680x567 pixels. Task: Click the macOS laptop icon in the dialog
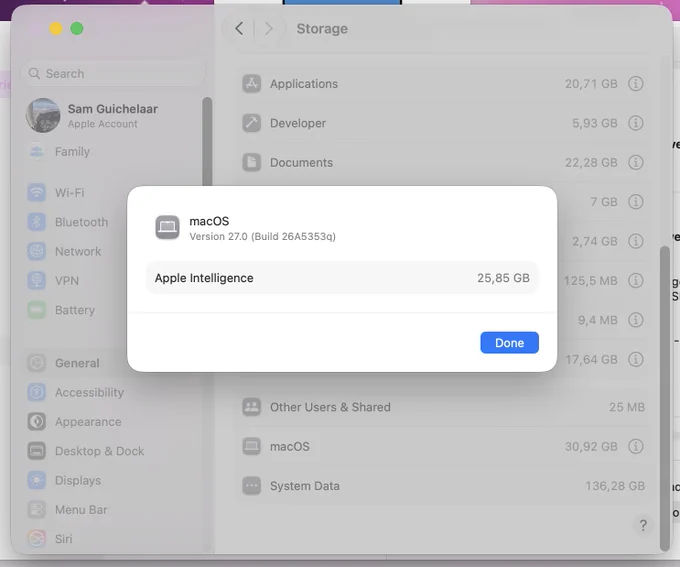click(x=167, y=227)
